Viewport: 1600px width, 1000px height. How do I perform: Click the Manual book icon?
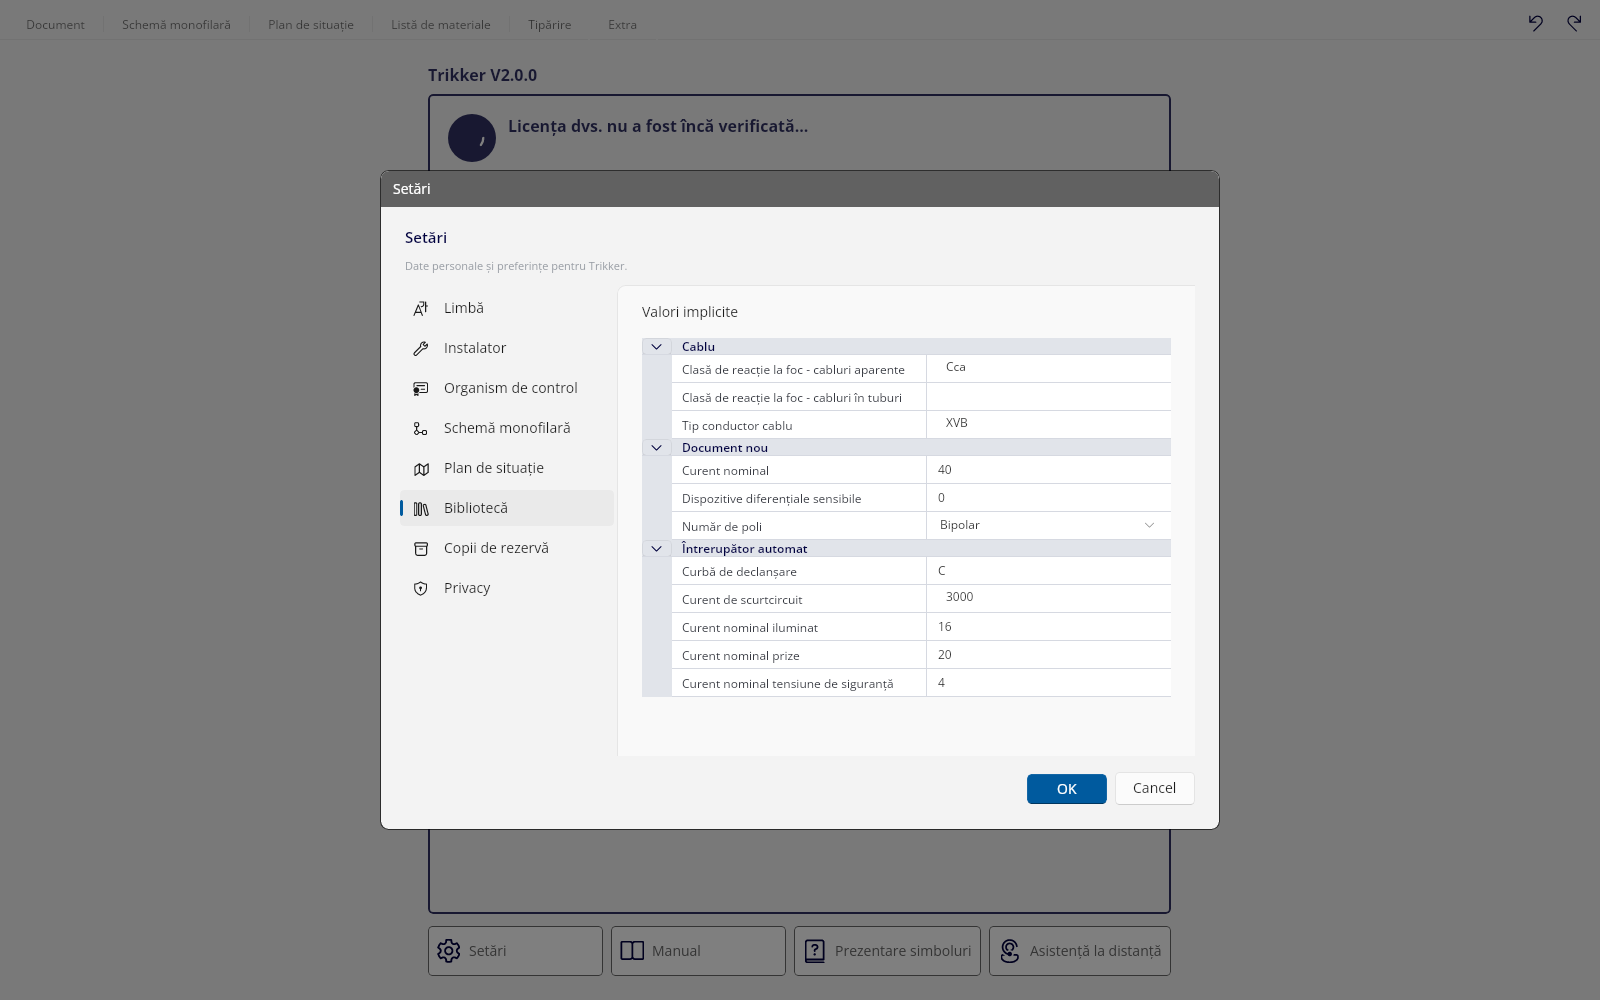[632, 951]
